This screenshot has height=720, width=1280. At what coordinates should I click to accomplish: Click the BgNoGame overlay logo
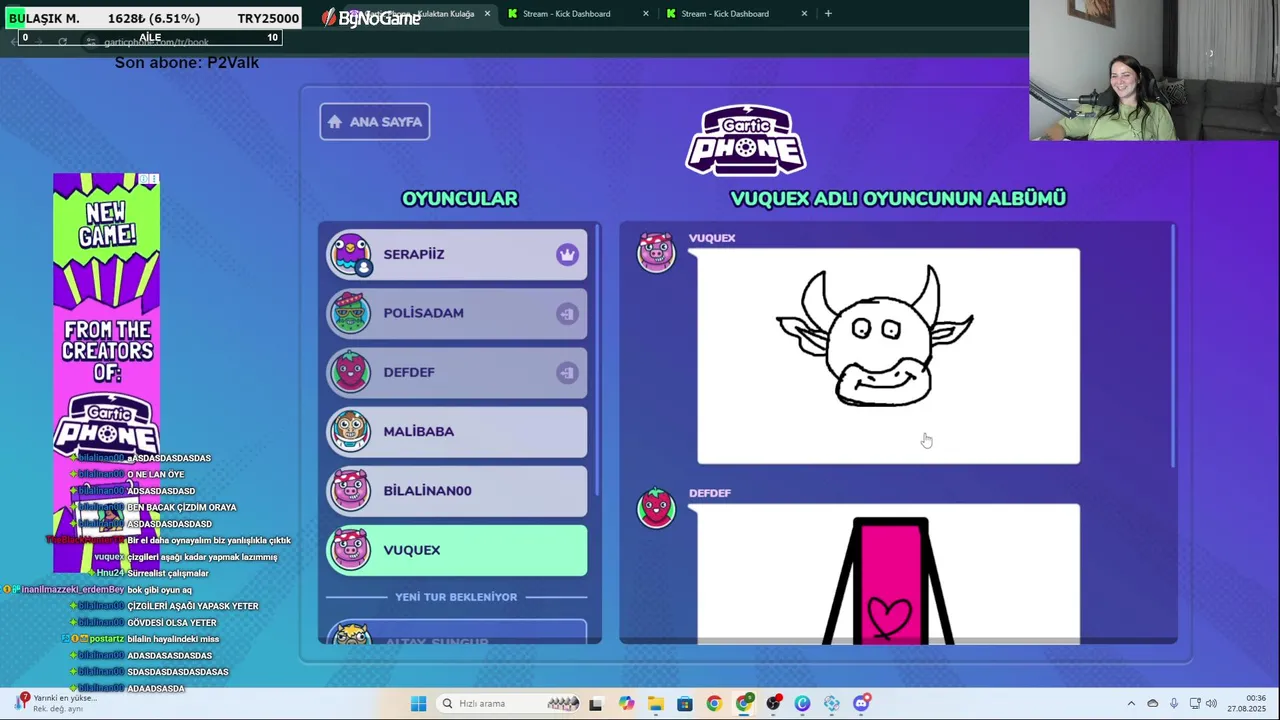tap(371, 18)
